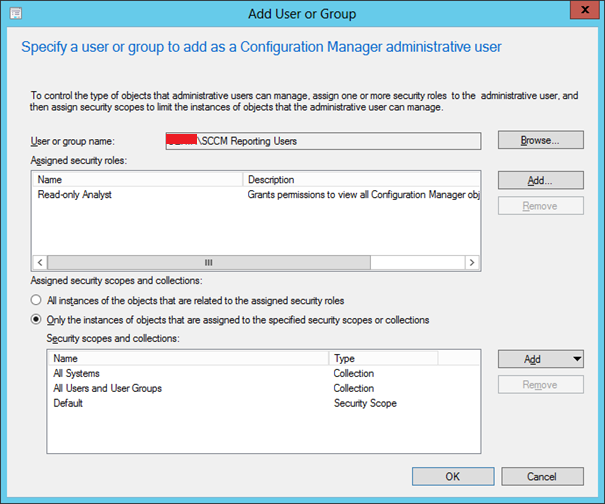Open Browse to pick a user or group
Image resolution: width=605 pixels, height=504 pixels.
click(541, 140)
